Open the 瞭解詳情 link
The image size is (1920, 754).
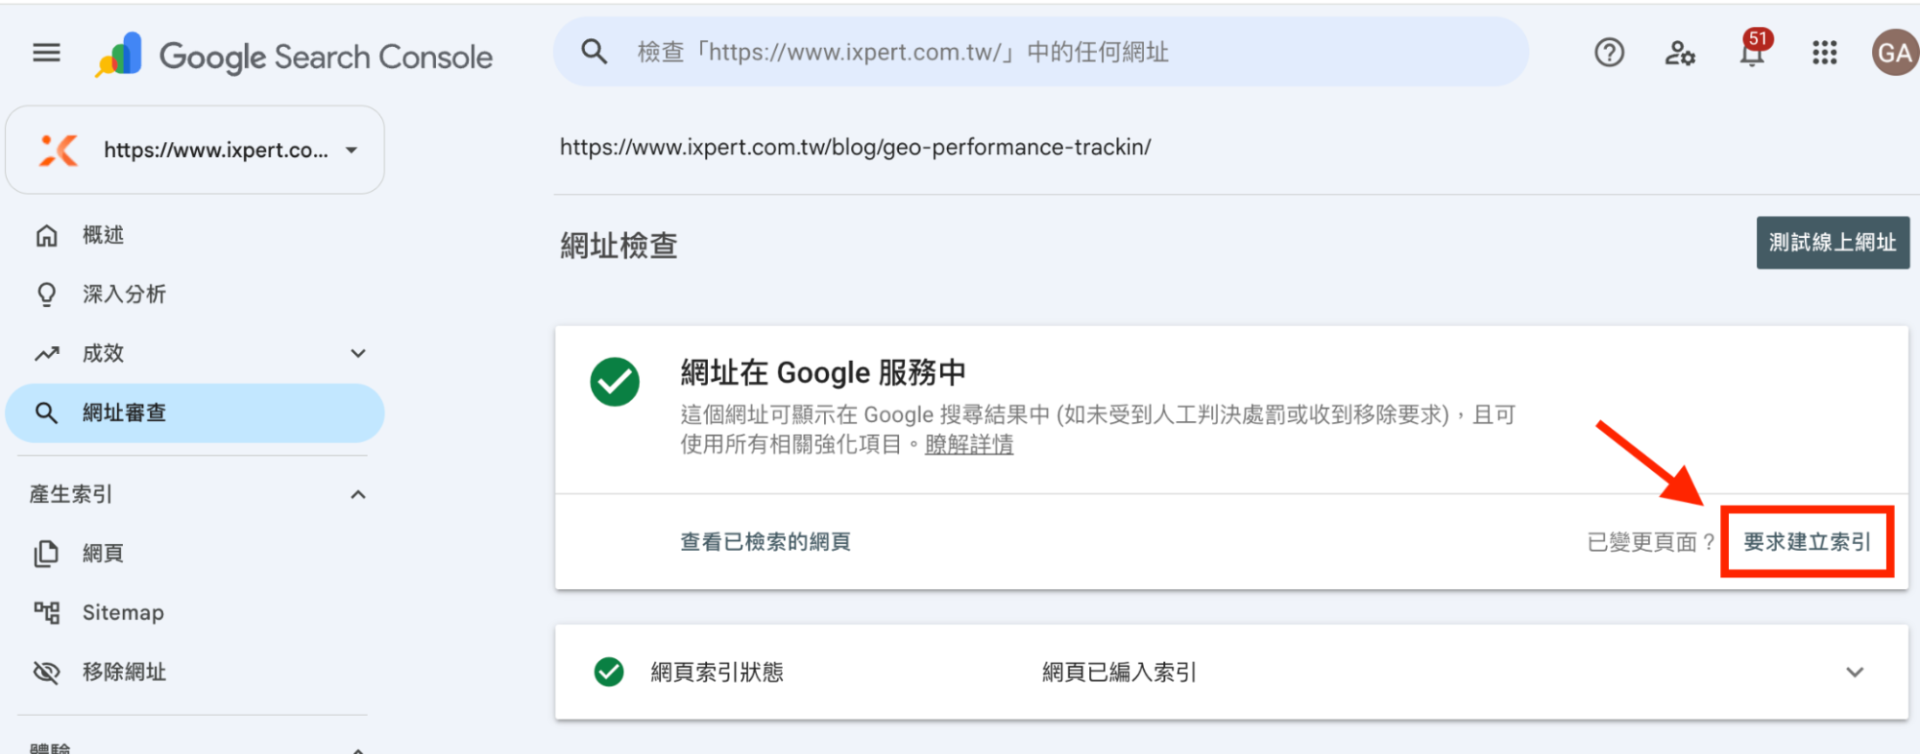pos(969,444)
